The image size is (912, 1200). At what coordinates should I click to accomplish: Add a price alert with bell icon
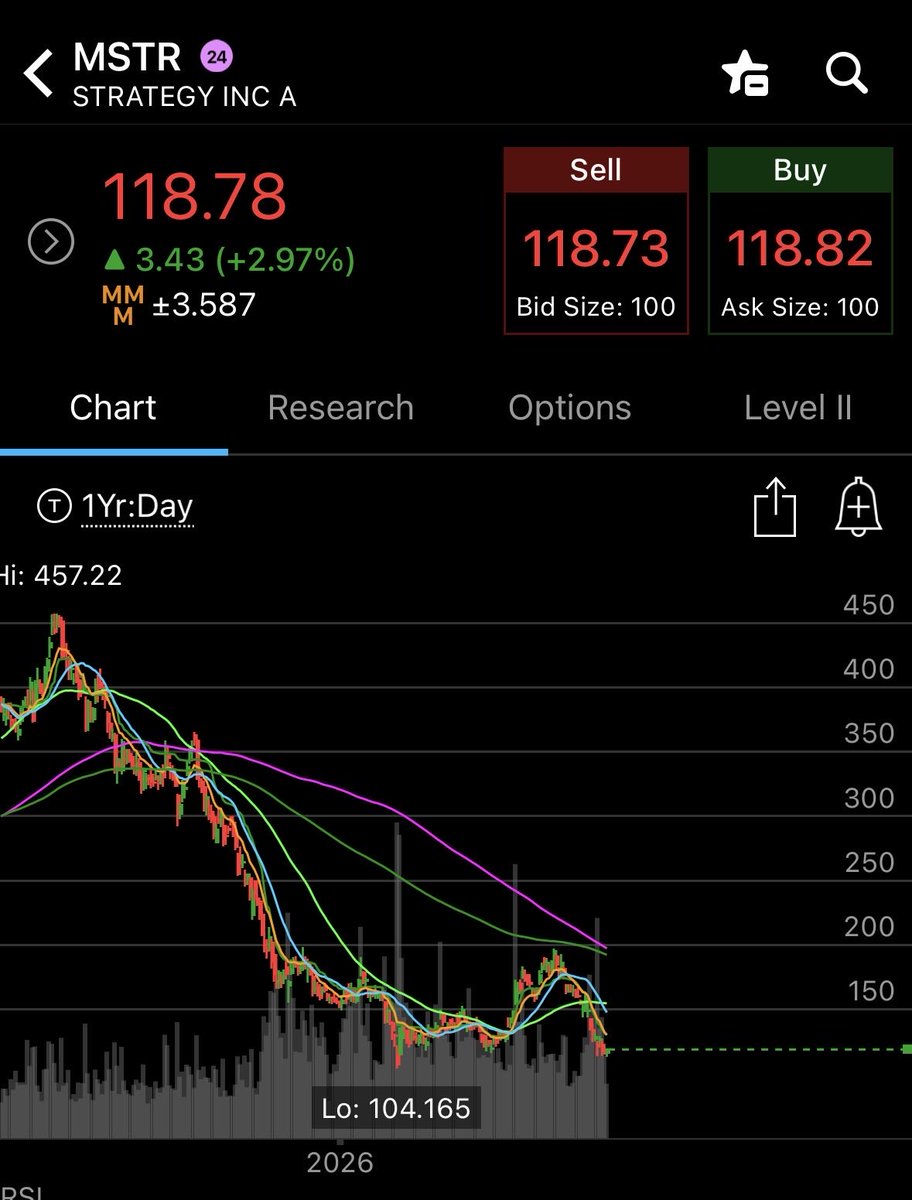point(858,507)
